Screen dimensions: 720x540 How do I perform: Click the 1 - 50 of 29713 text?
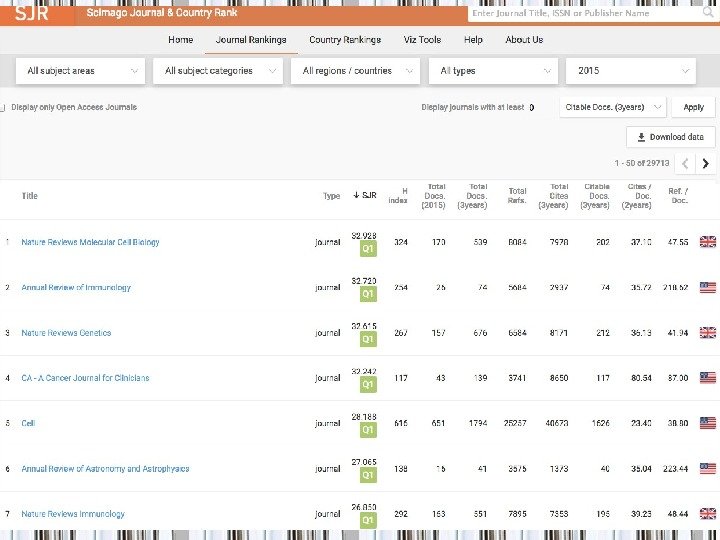pyautogui.click(x=642, y=163)
